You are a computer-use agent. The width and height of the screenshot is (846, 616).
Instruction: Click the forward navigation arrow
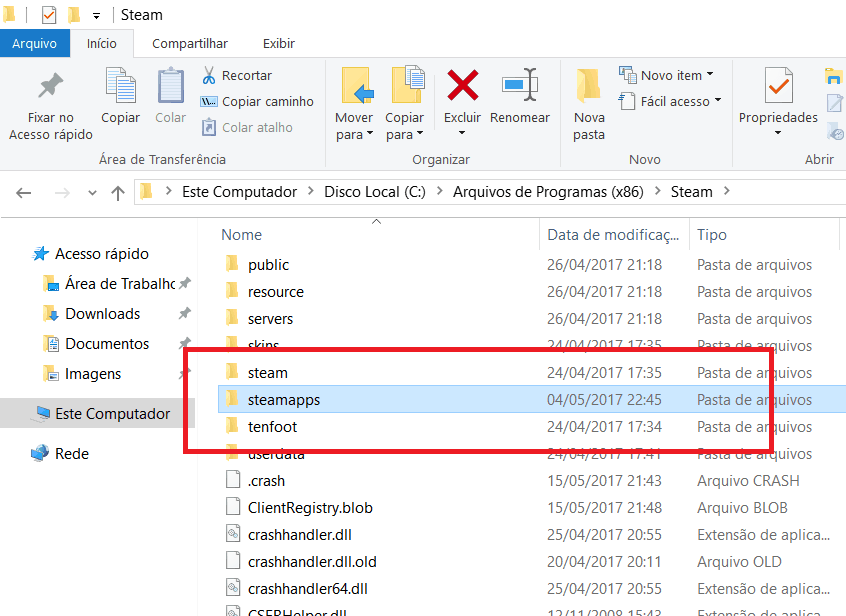63,193
